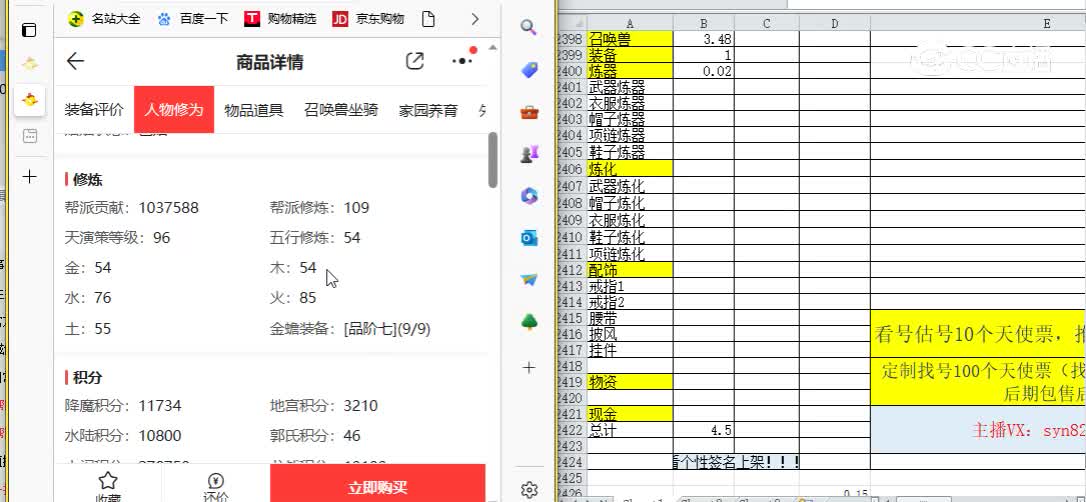Open the chess pieces games sidebar icon
Image resolution: width=1086 pixels, height=502 pixels.
tap(529, 154)
